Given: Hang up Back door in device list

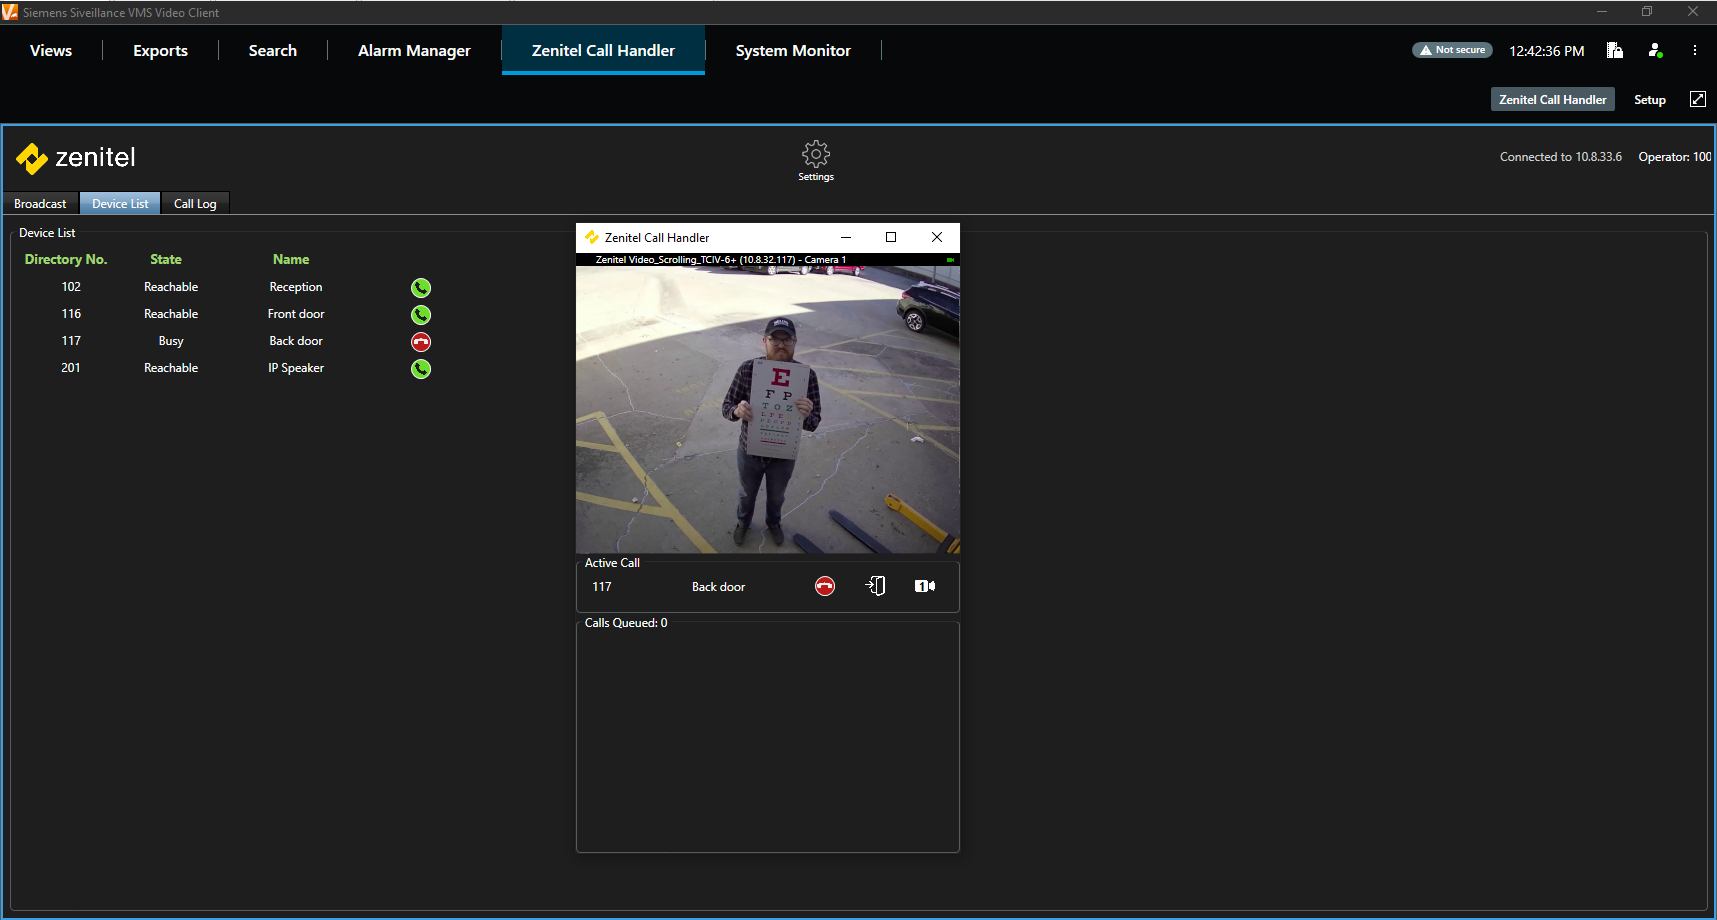Looking at the screenshot, I should tap(421, 342).
